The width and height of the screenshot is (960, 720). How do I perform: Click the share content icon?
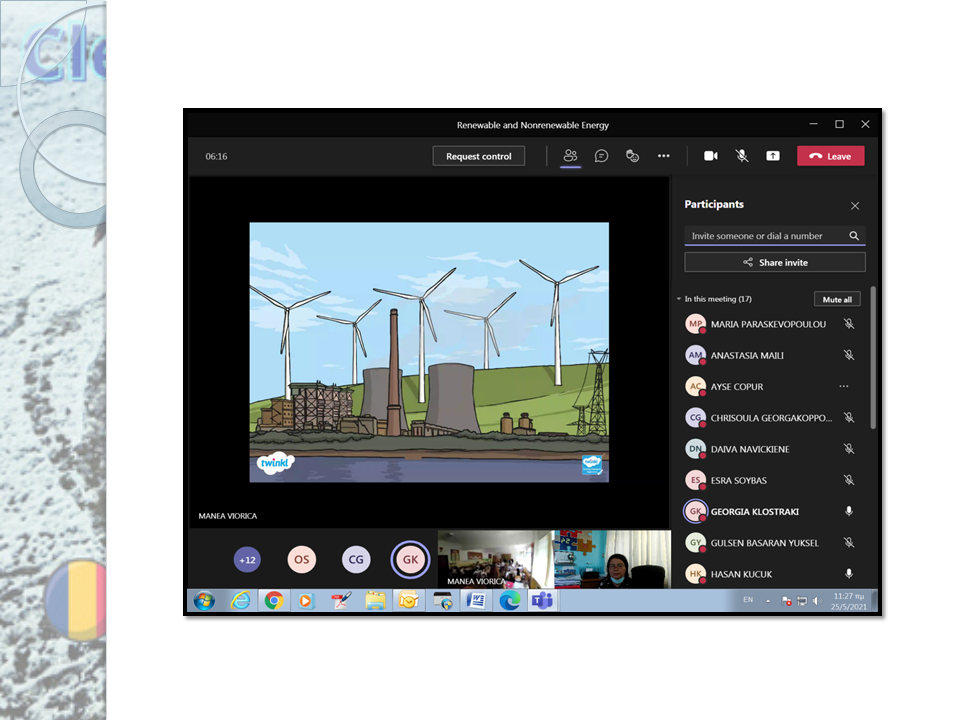point(773,156)
